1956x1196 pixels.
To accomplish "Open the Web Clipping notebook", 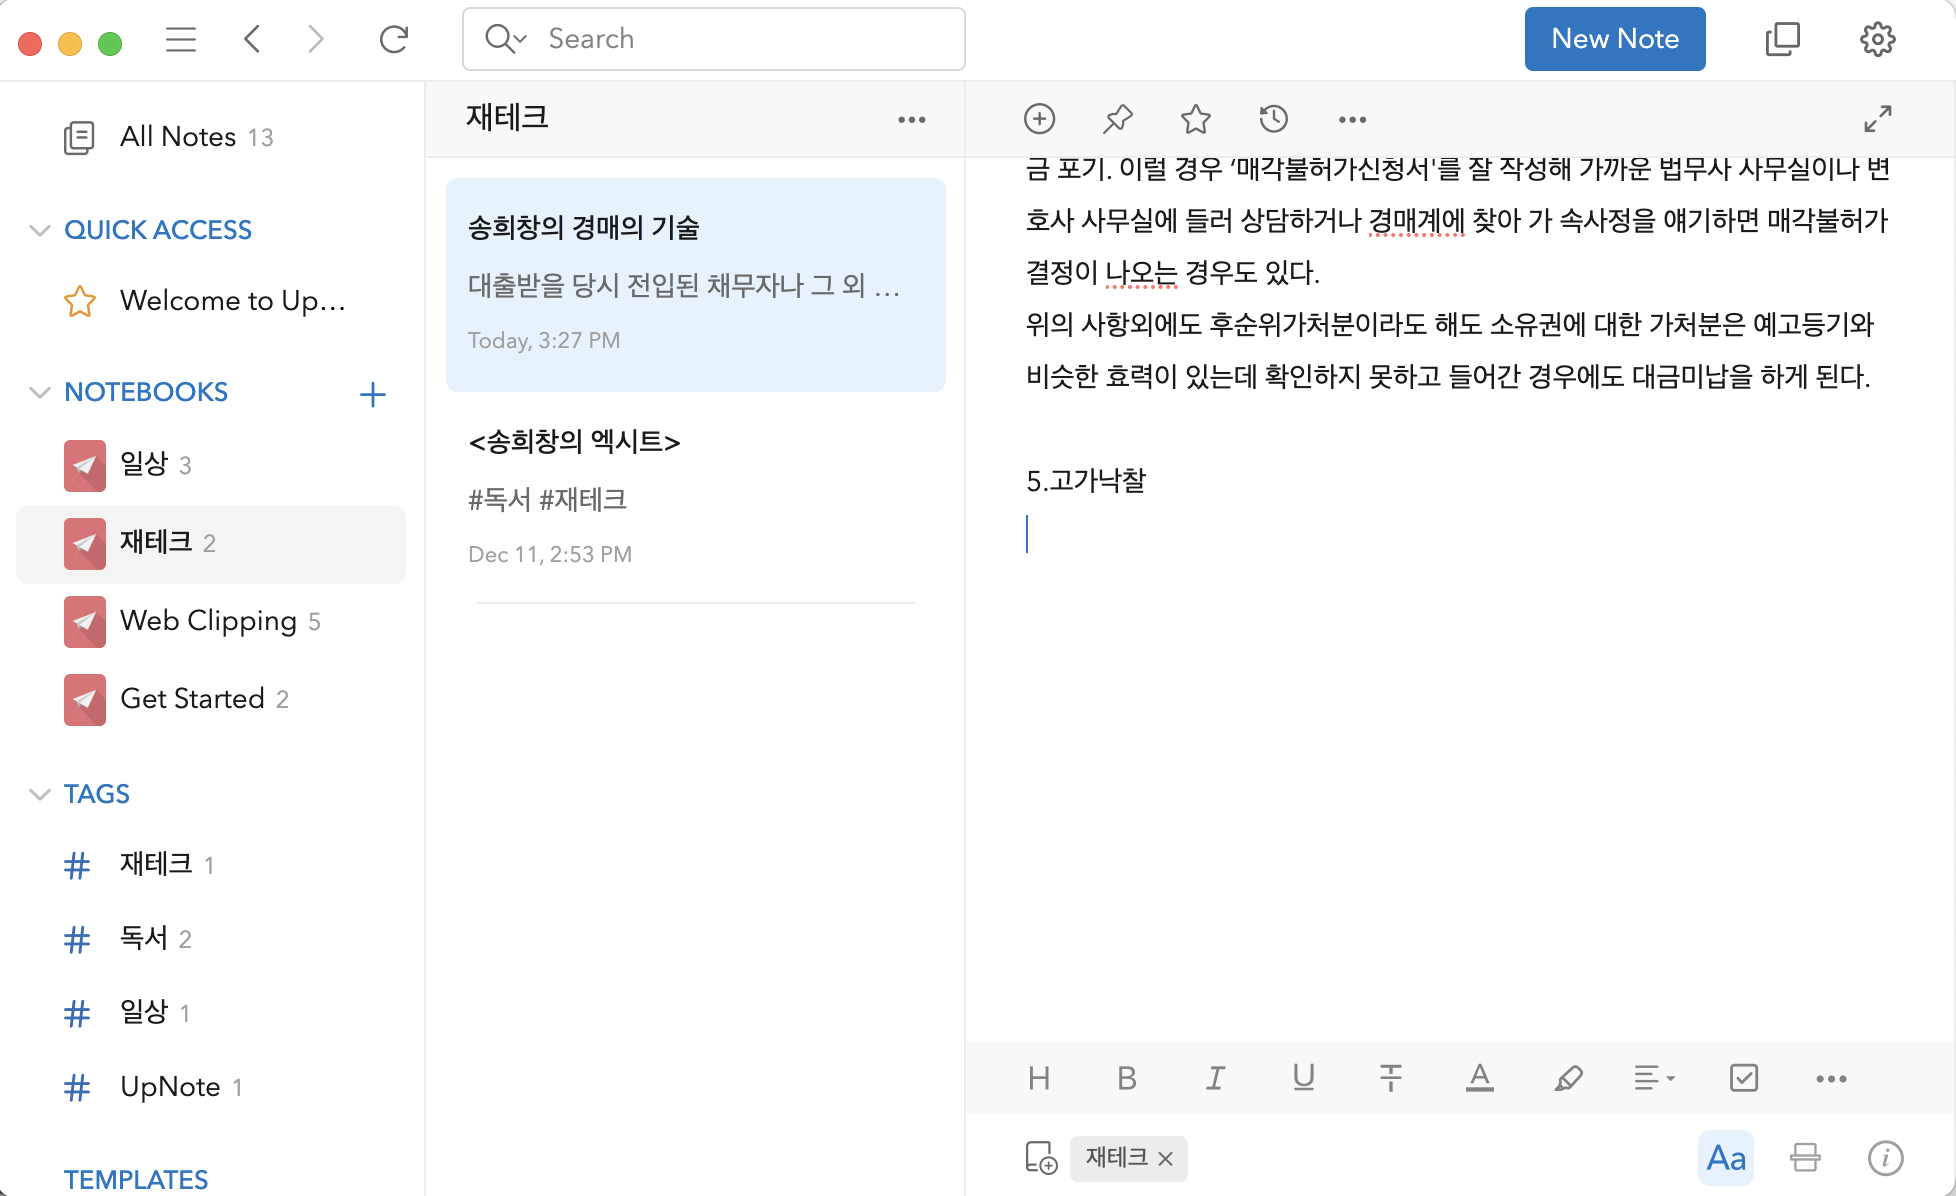I will click(x=208, y=621).
